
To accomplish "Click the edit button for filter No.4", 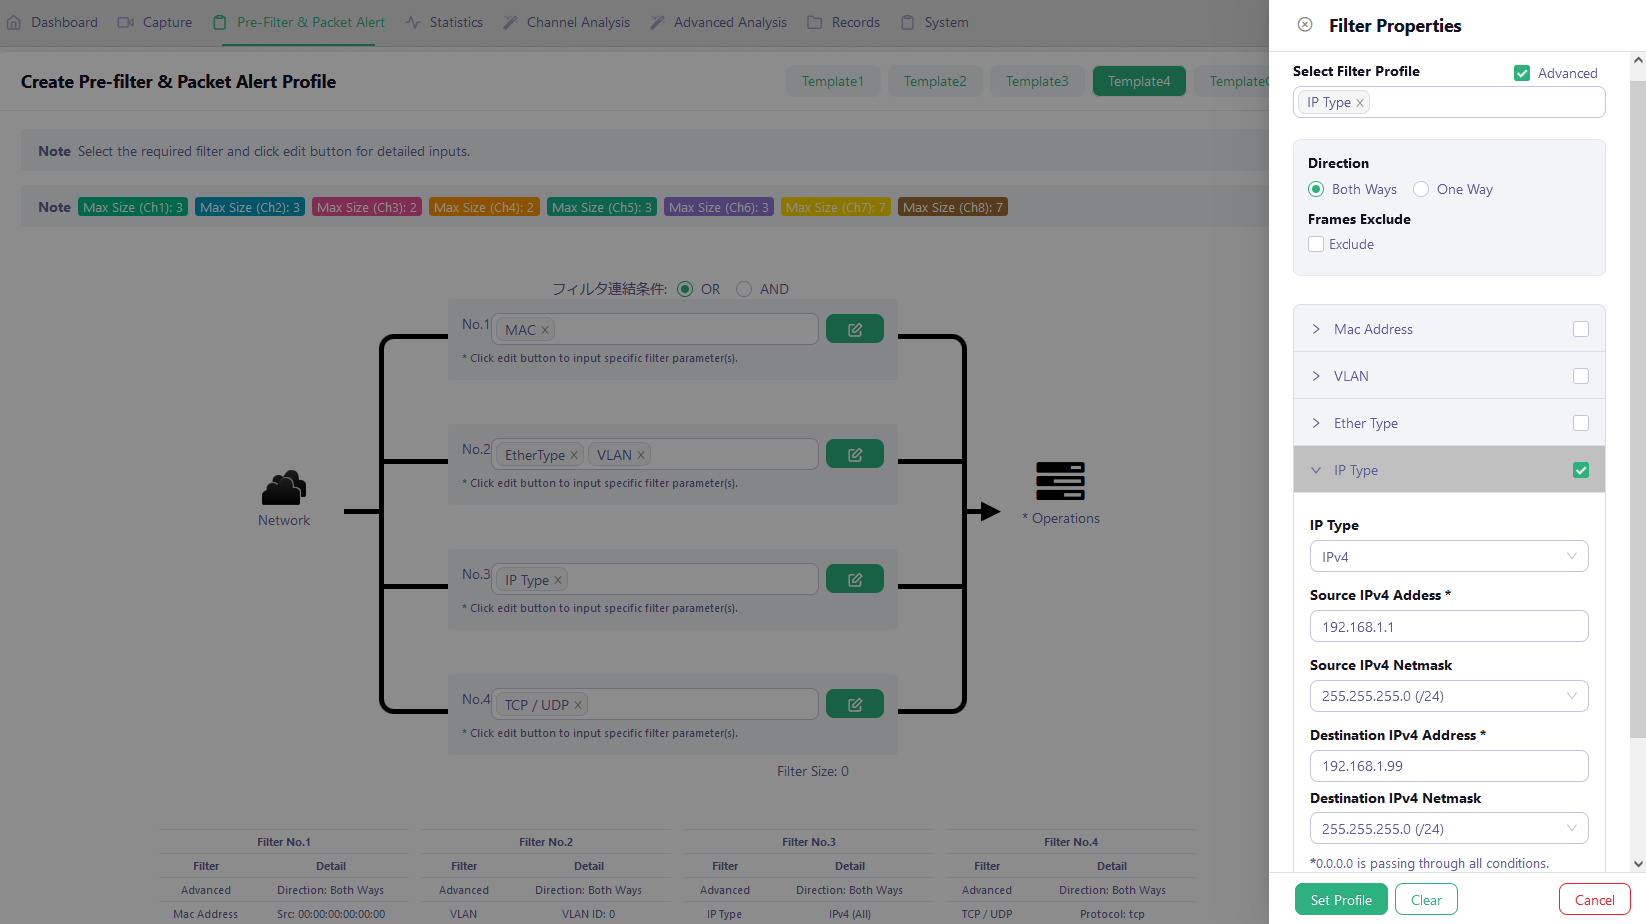I will point(854,704).
